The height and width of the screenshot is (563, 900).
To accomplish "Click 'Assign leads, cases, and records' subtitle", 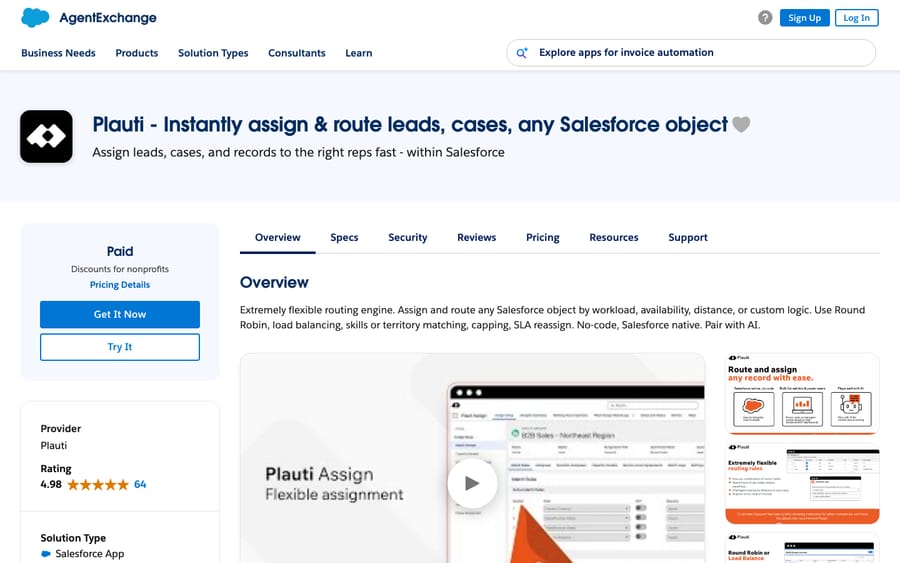I will 298,153.
